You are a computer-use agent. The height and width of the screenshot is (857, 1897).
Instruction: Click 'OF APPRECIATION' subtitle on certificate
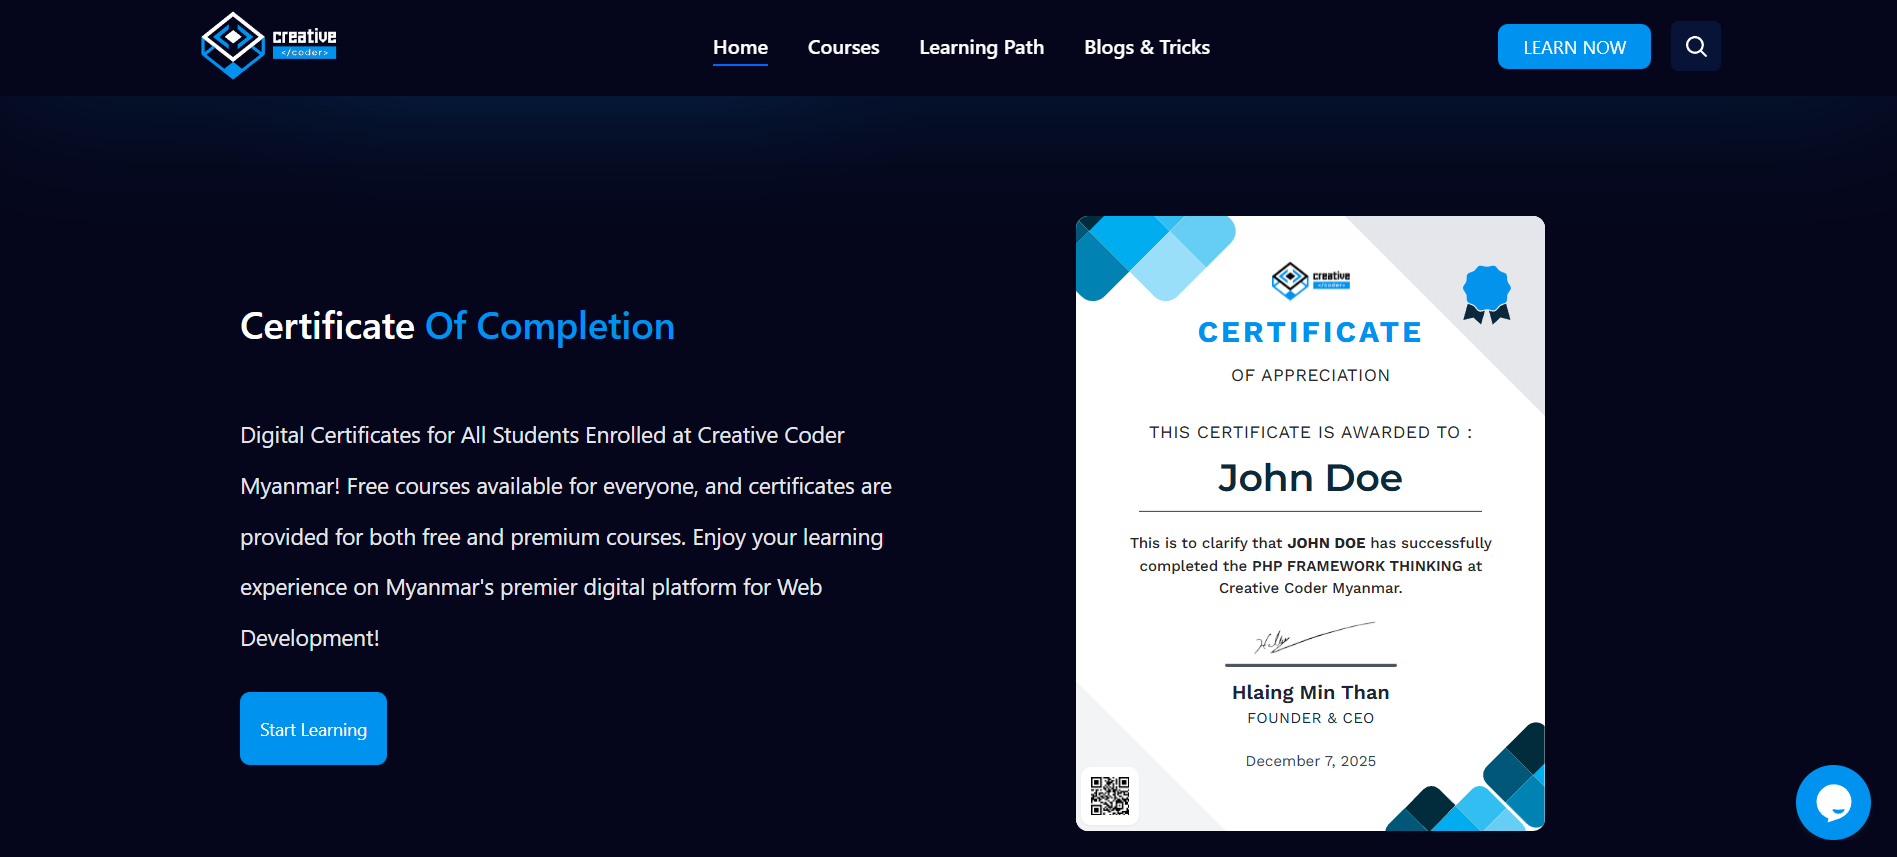(x=1310, y=375)
